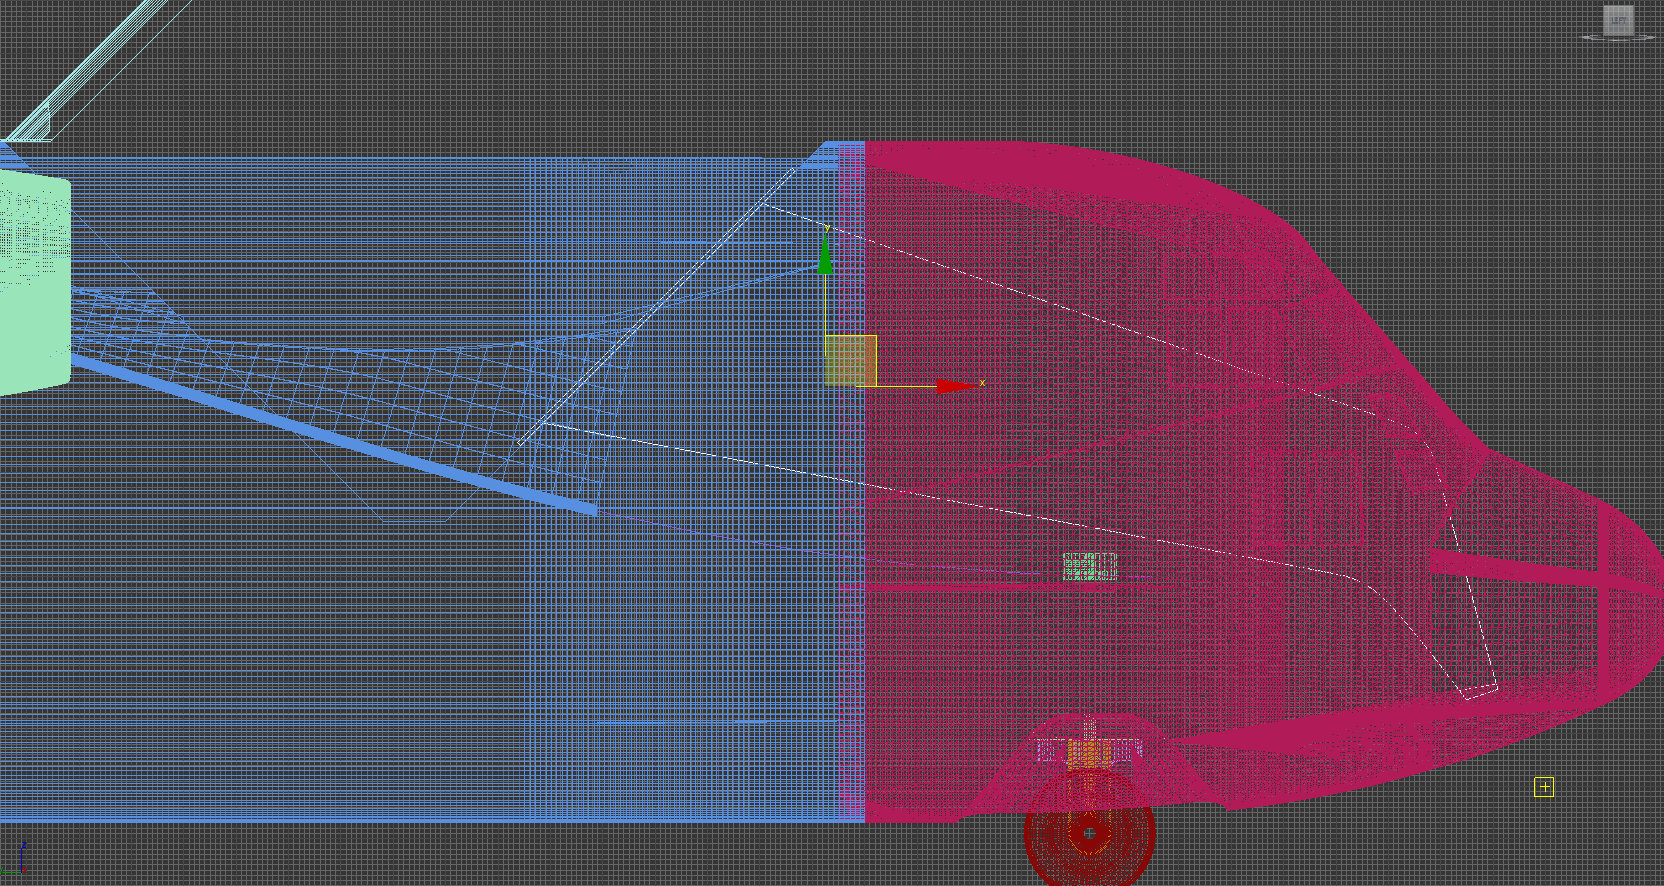Viewport: 1664px width, 886px height.
Task: Click the green Y-axis move gizmo arrow
Action: (x=825, y=254)
